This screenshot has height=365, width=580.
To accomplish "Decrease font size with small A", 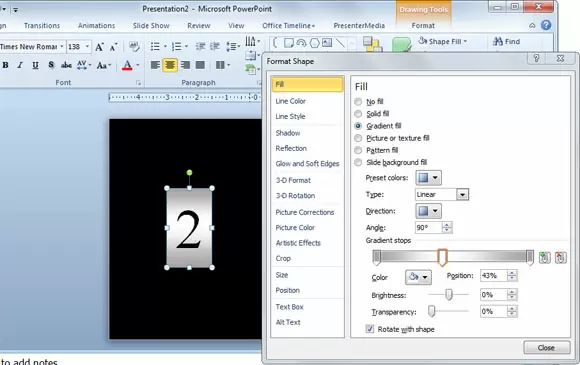I will (x=113, y=47).
